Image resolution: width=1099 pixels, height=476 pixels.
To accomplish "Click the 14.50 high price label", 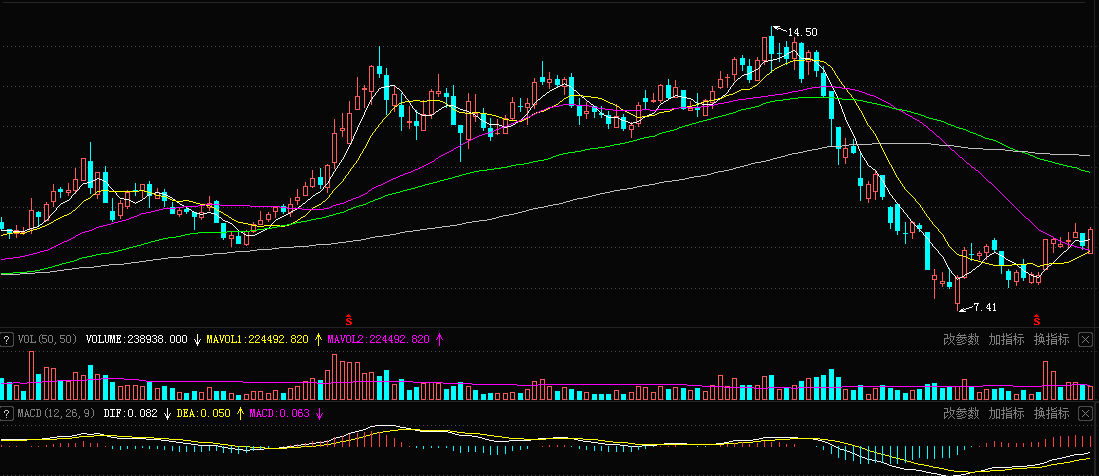I will [x=803, y=32].
